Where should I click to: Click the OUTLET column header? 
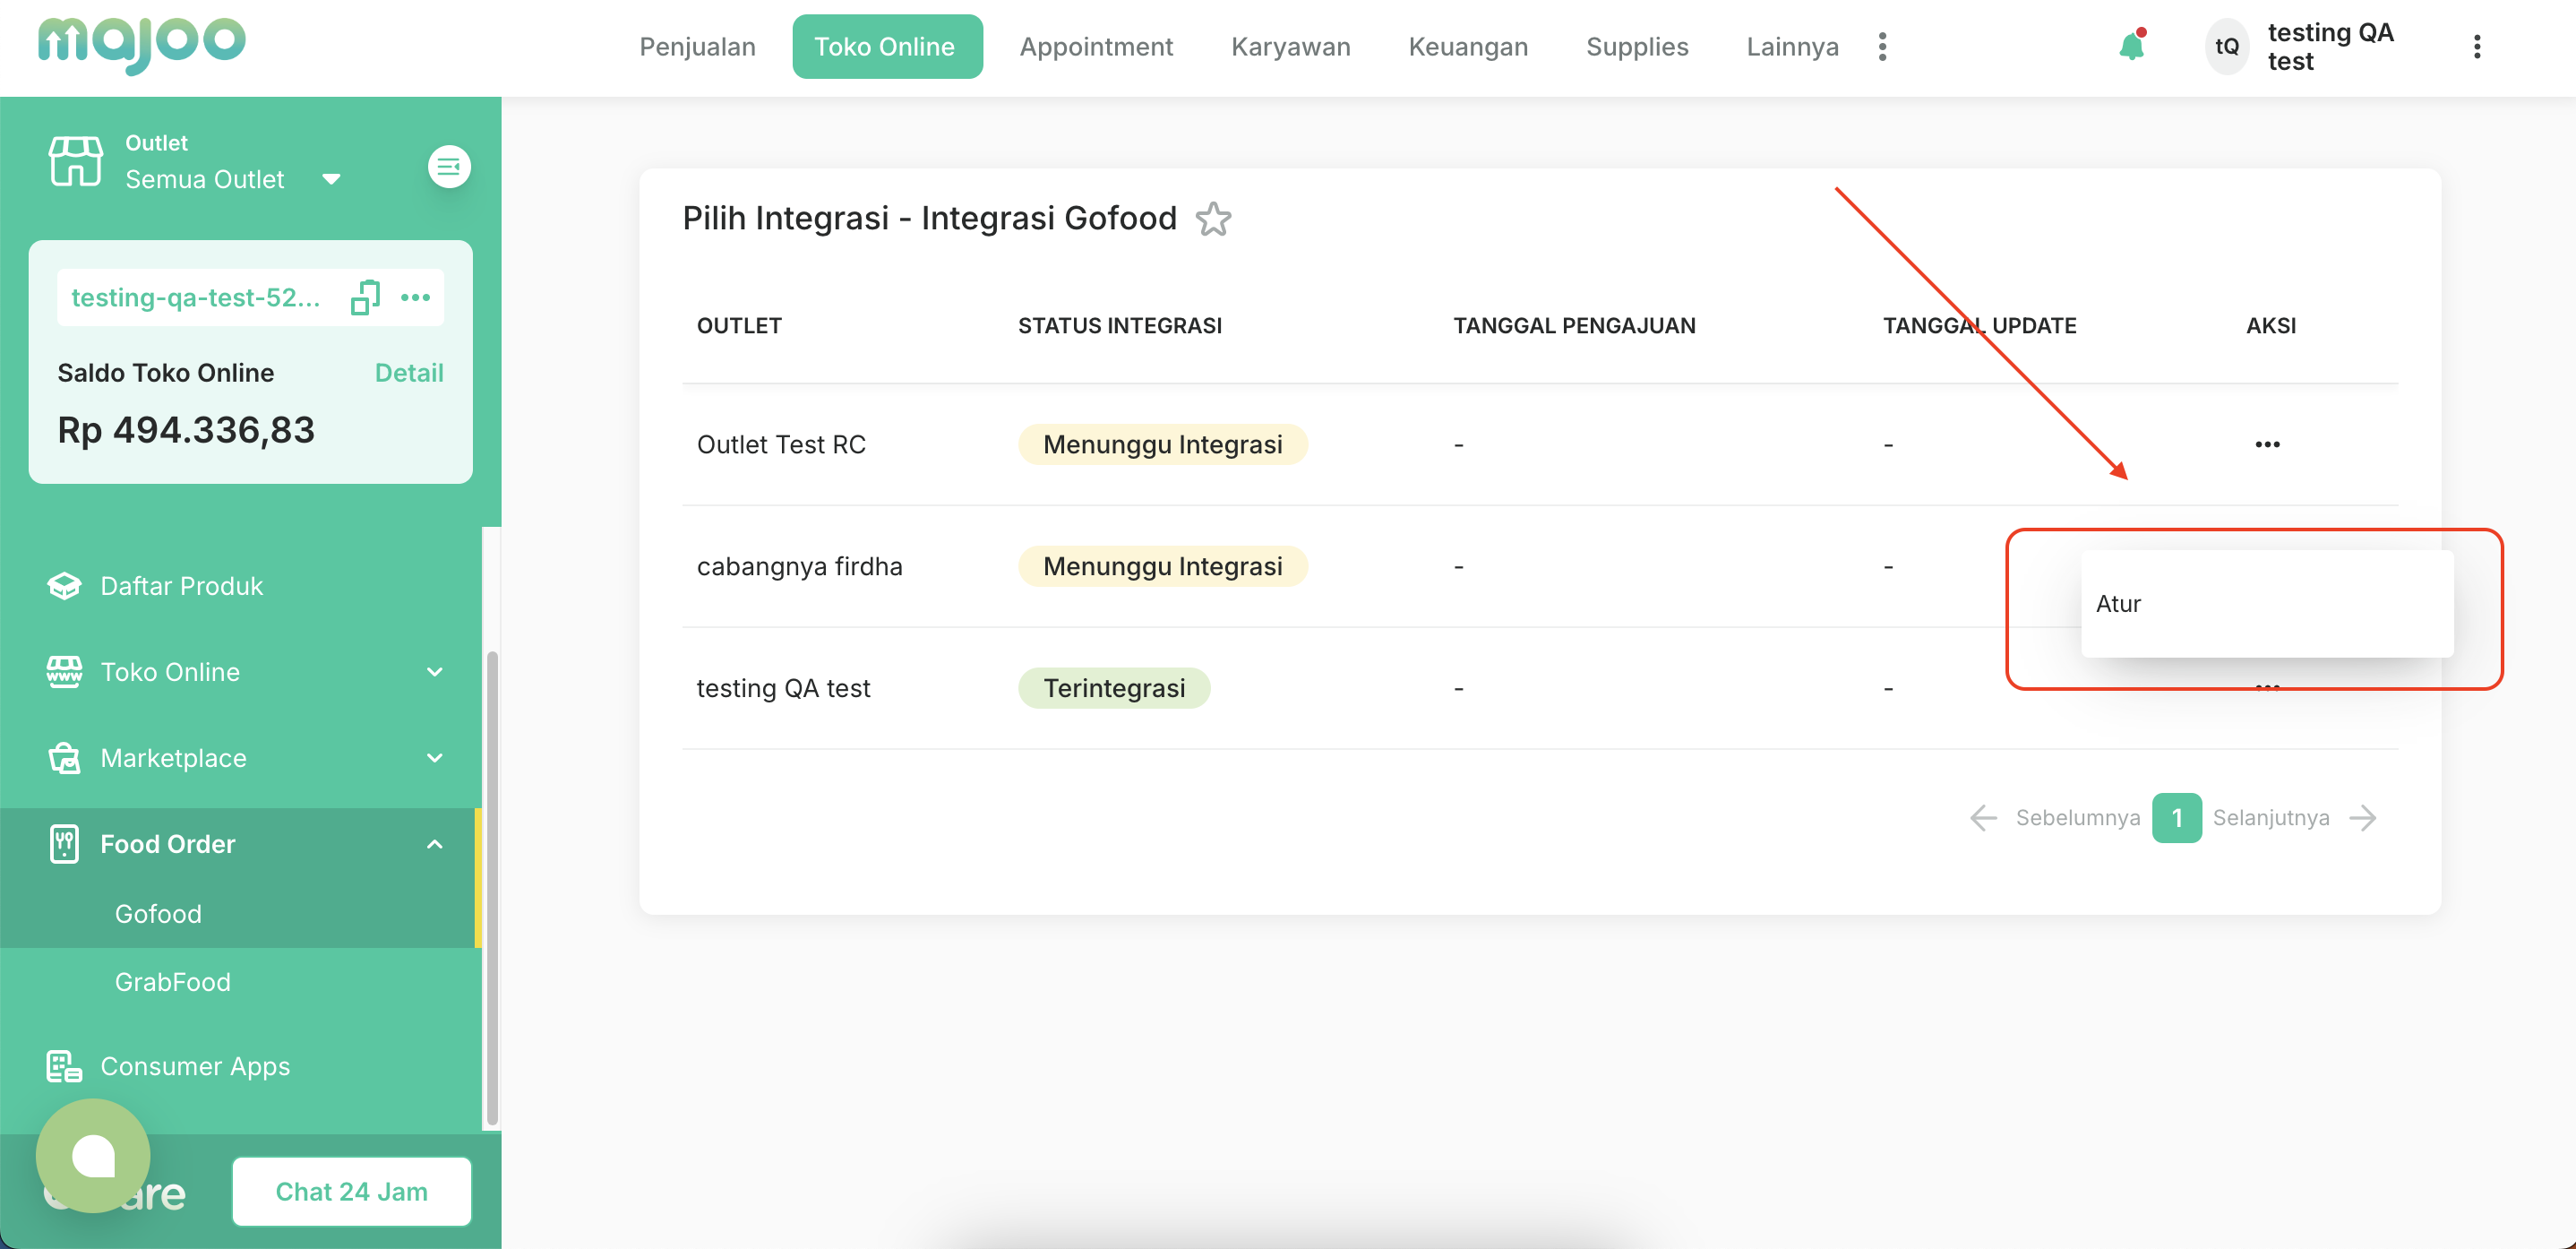738,325
